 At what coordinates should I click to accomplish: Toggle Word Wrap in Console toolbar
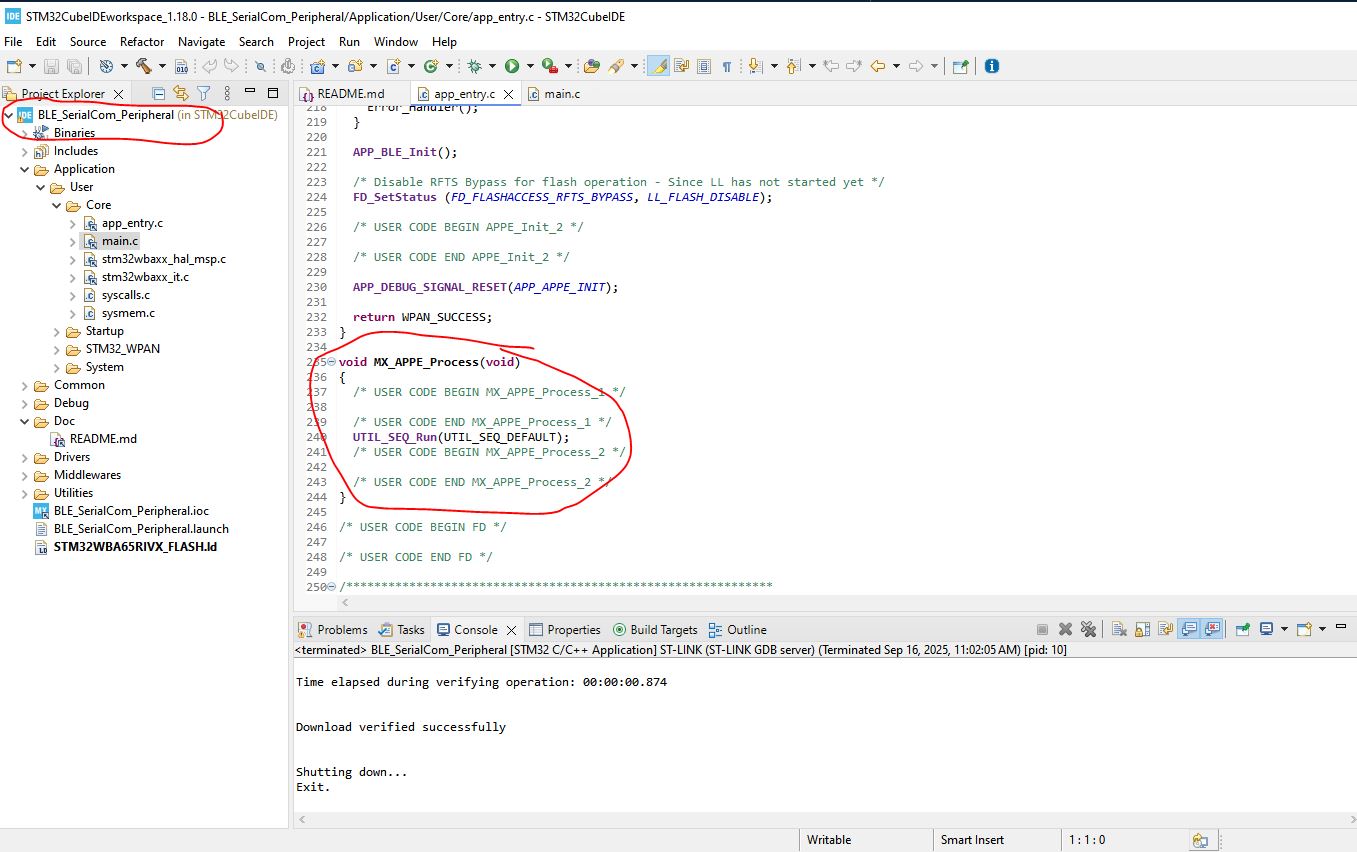tap(1165, 630)
